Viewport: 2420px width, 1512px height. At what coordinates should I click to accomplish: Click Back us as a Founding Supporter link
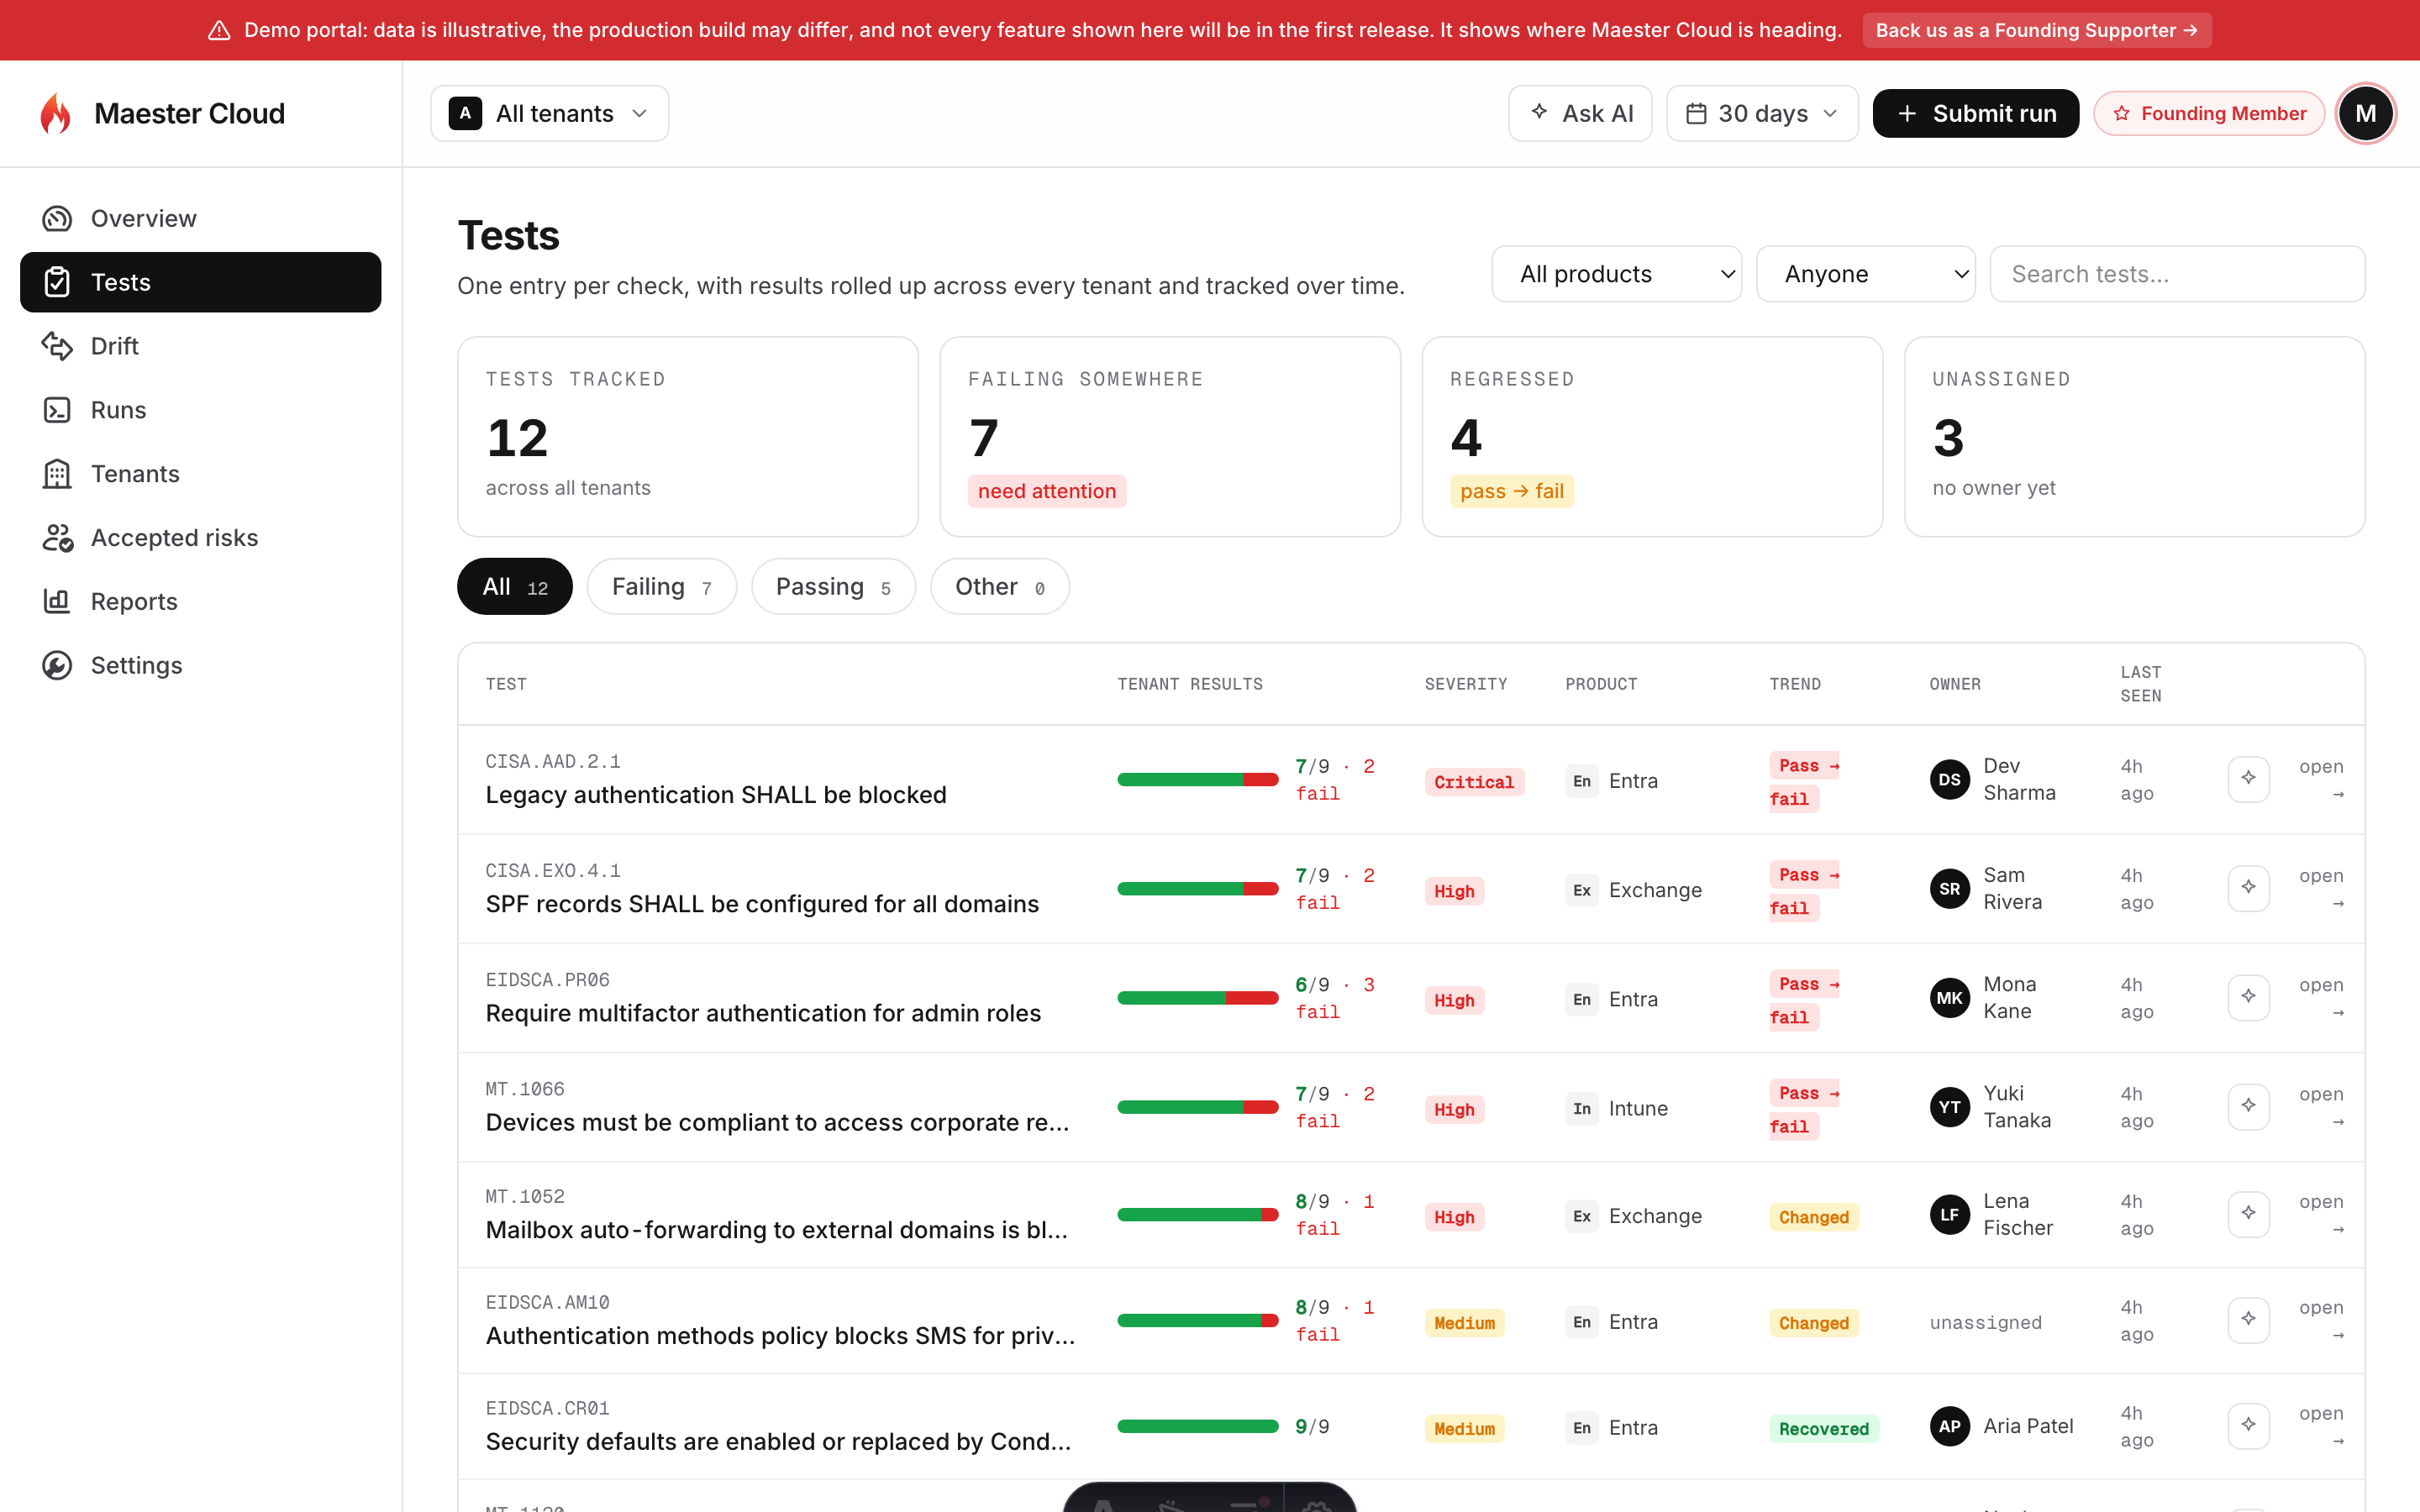click(x=2036, y=30)
